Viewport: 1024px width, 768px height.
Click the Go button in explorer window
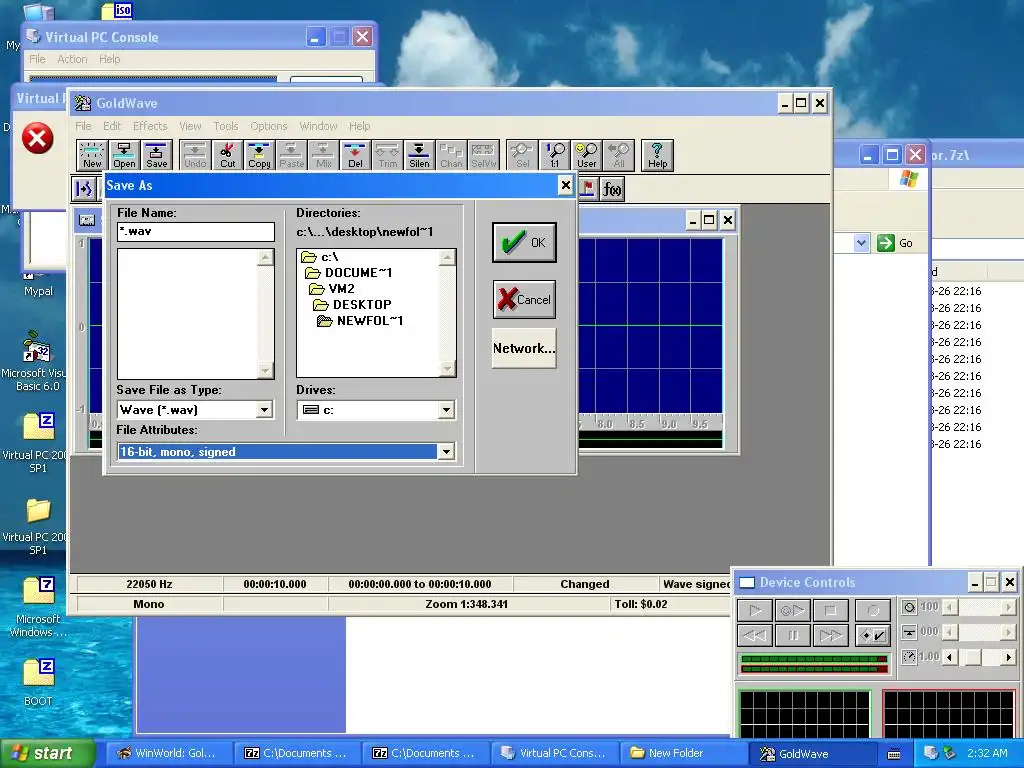coord(895,243)
